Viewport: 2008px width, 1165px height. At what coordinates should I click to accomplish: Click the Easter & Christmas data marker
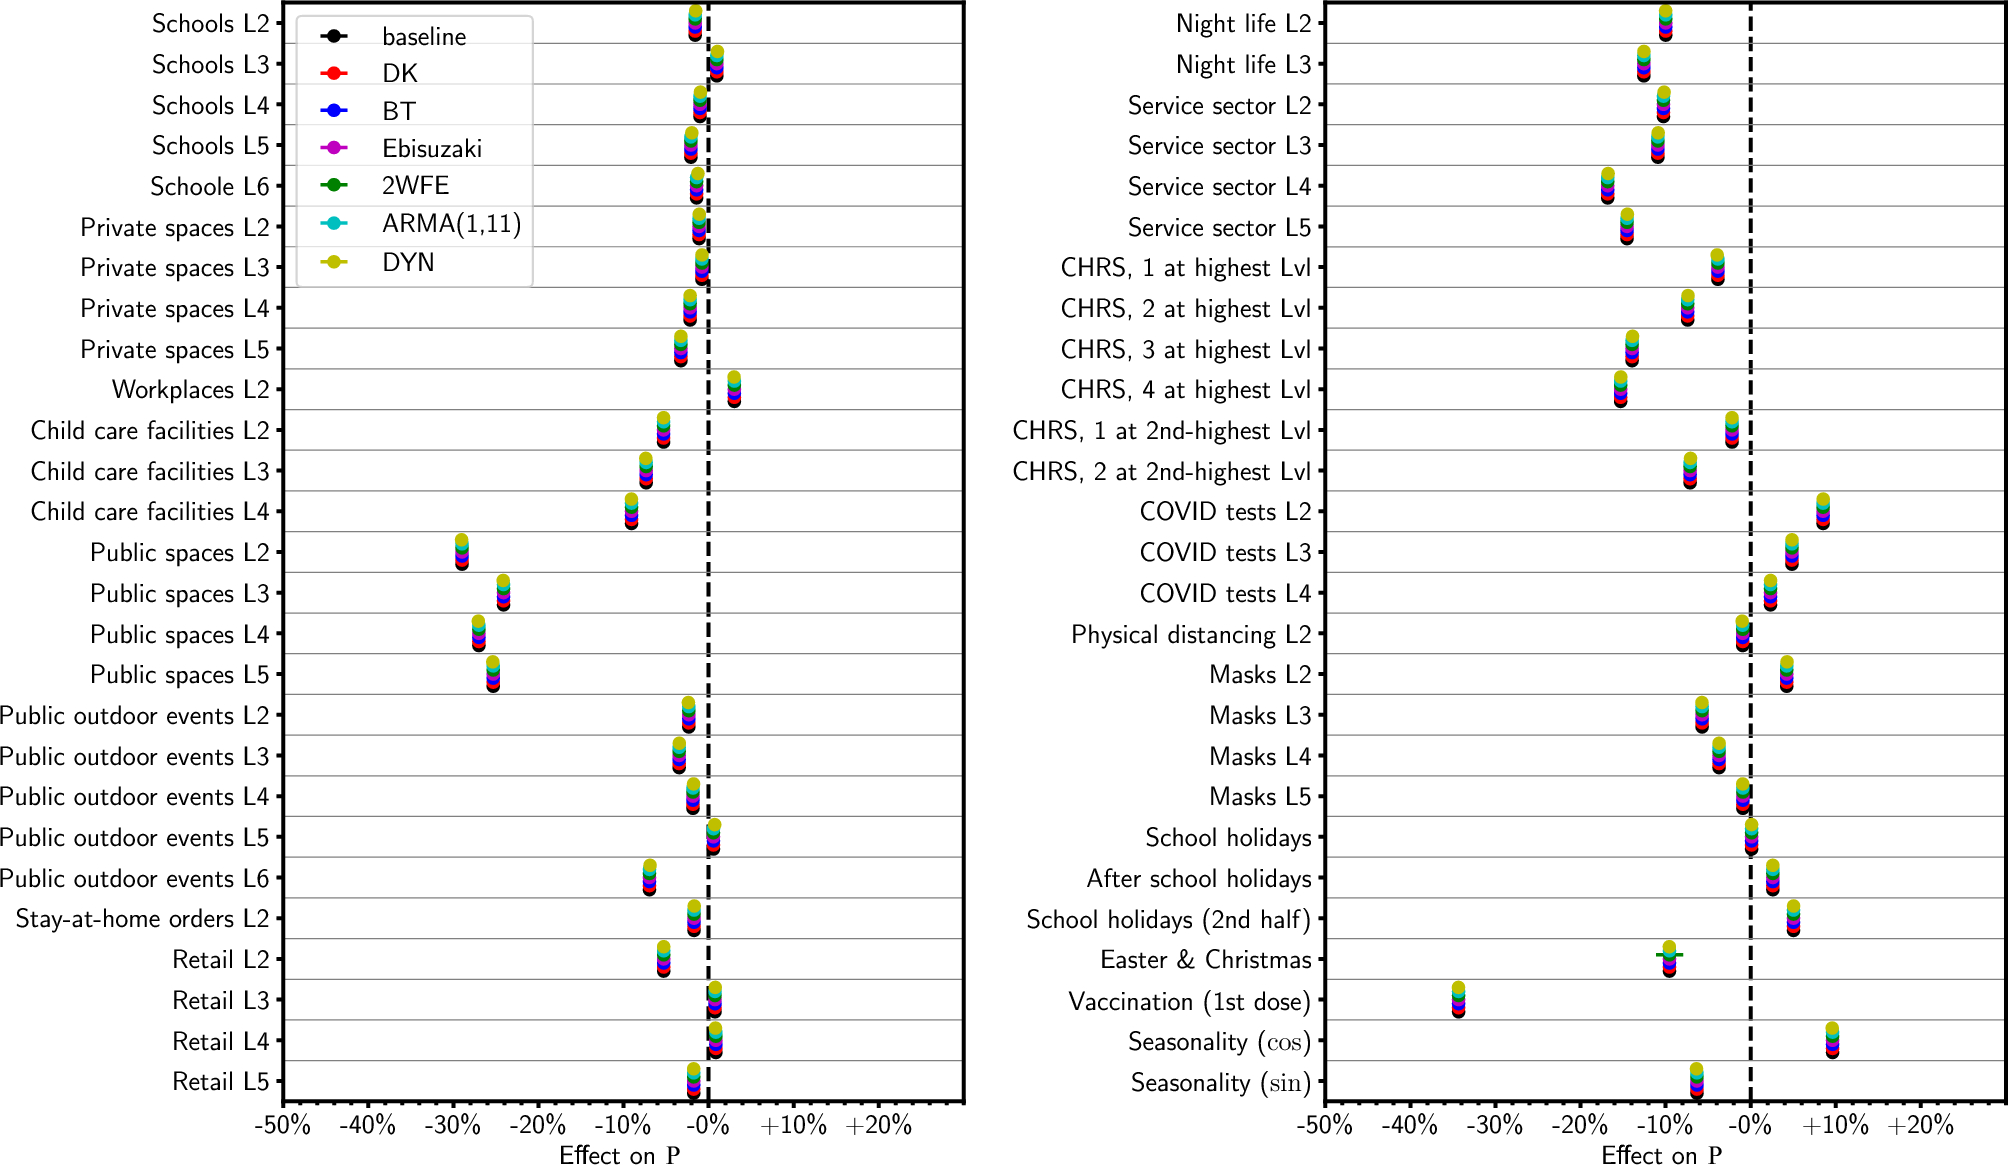click(1669, 958)
